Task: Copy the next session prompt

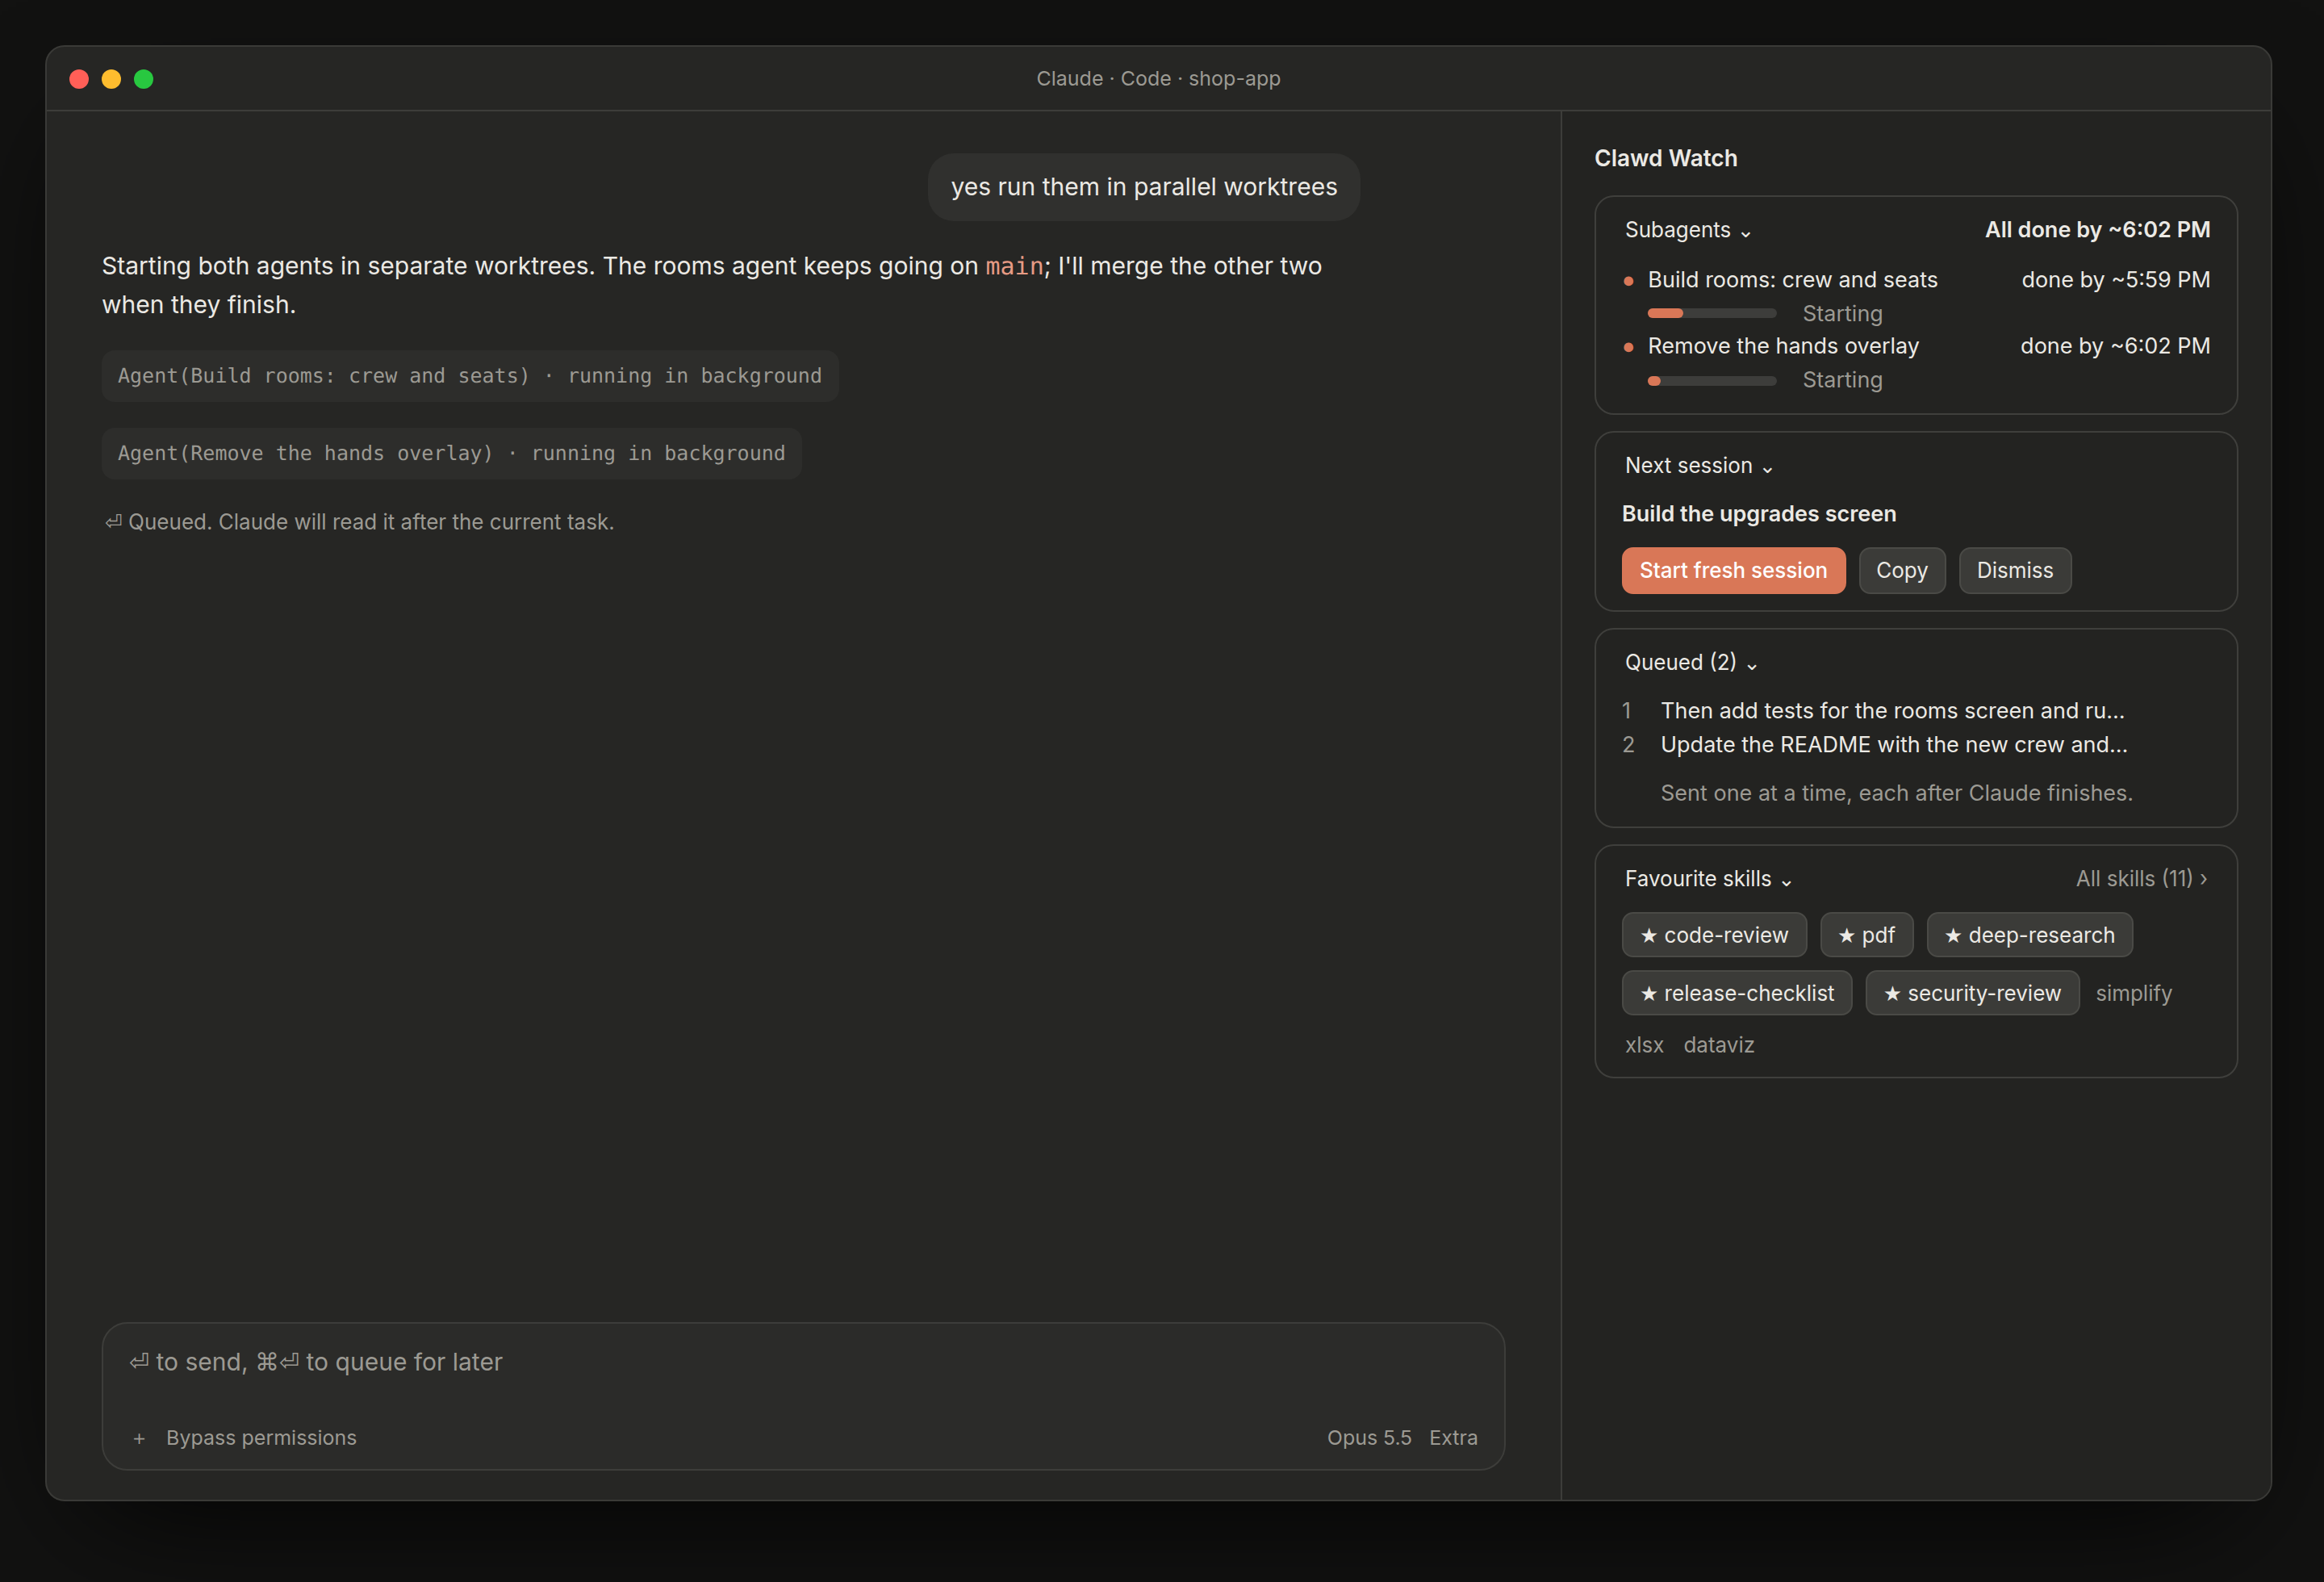Action: pyautogui.click(x=1901, y=570)
